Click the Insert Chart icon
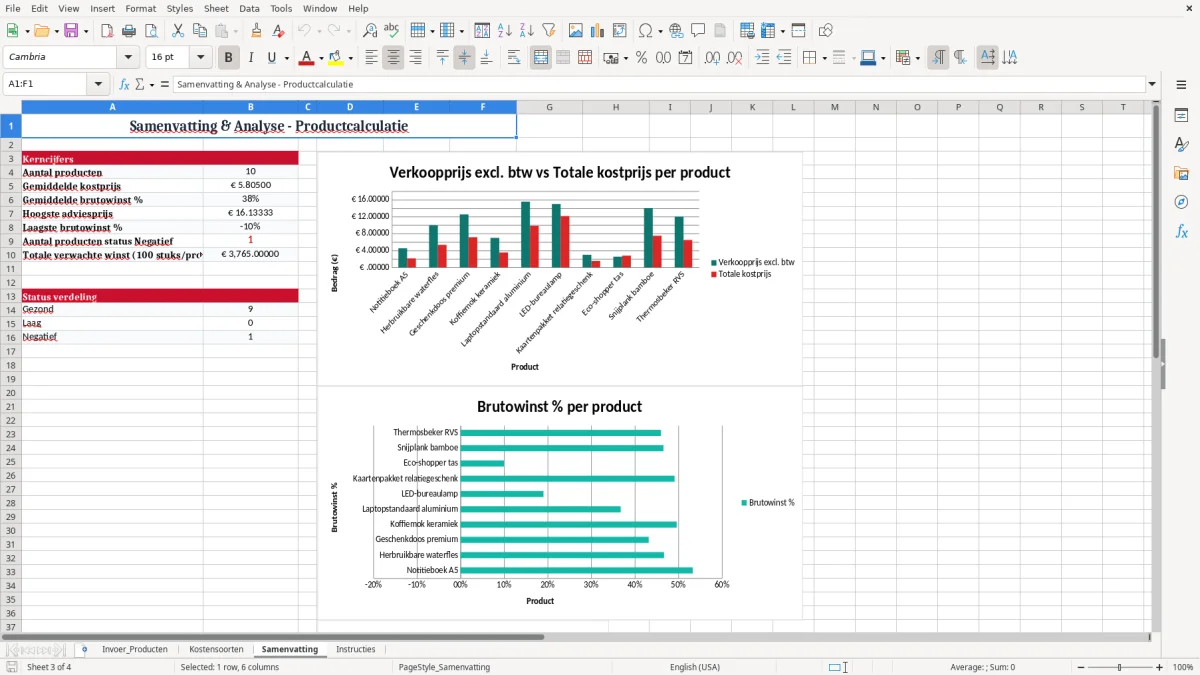1200x675 pixels. pyautogui.click(x=598, y=31)
